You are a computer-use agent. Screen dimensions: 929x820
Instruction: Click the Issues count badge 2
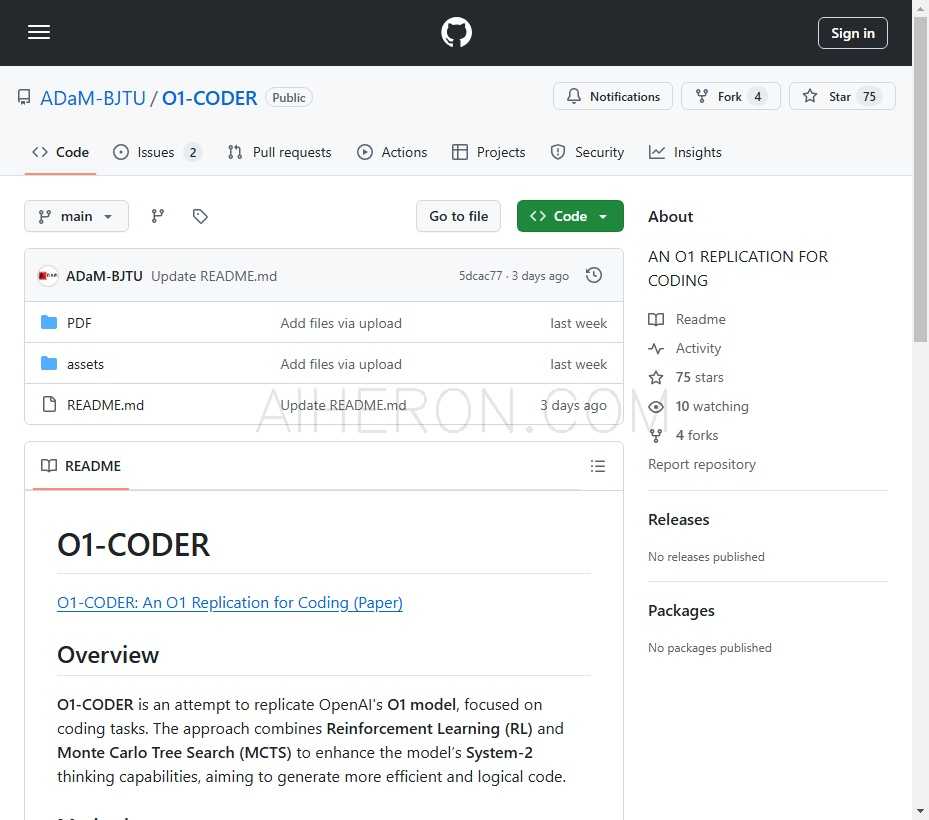pos(193,152)
